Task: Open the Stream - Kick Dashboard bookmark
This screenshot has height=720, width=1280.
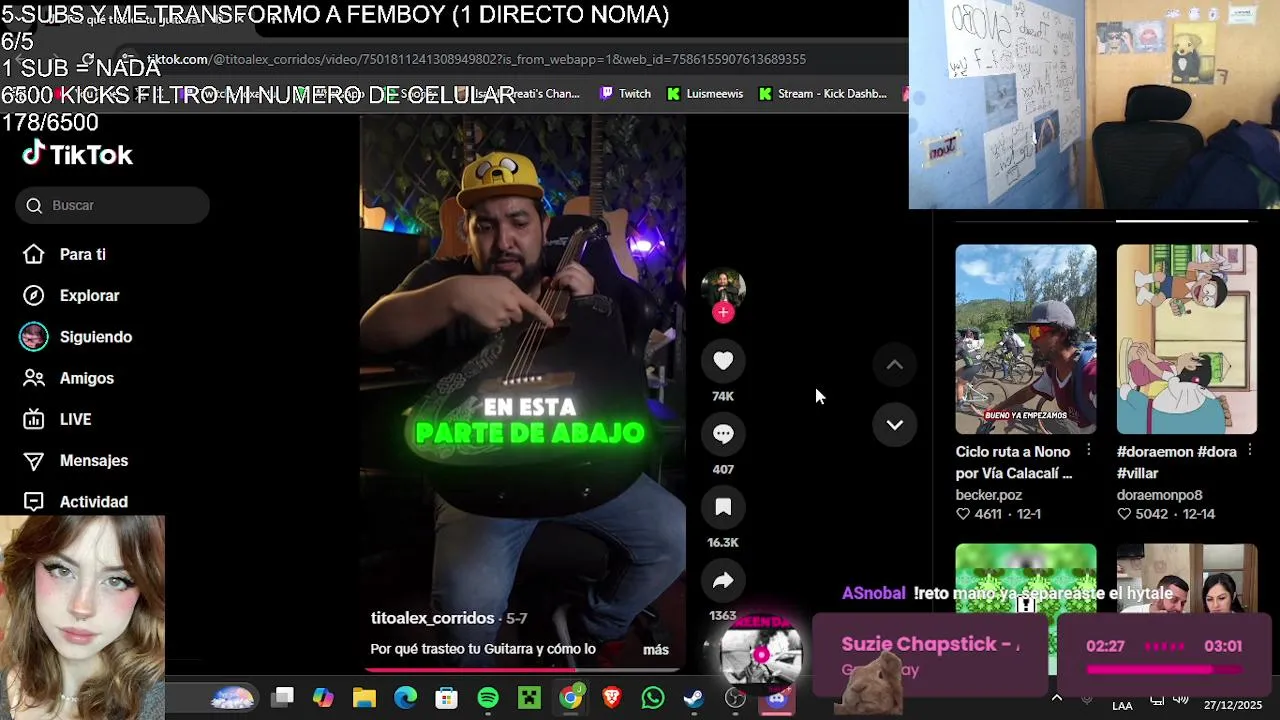Action: [823, 94]
